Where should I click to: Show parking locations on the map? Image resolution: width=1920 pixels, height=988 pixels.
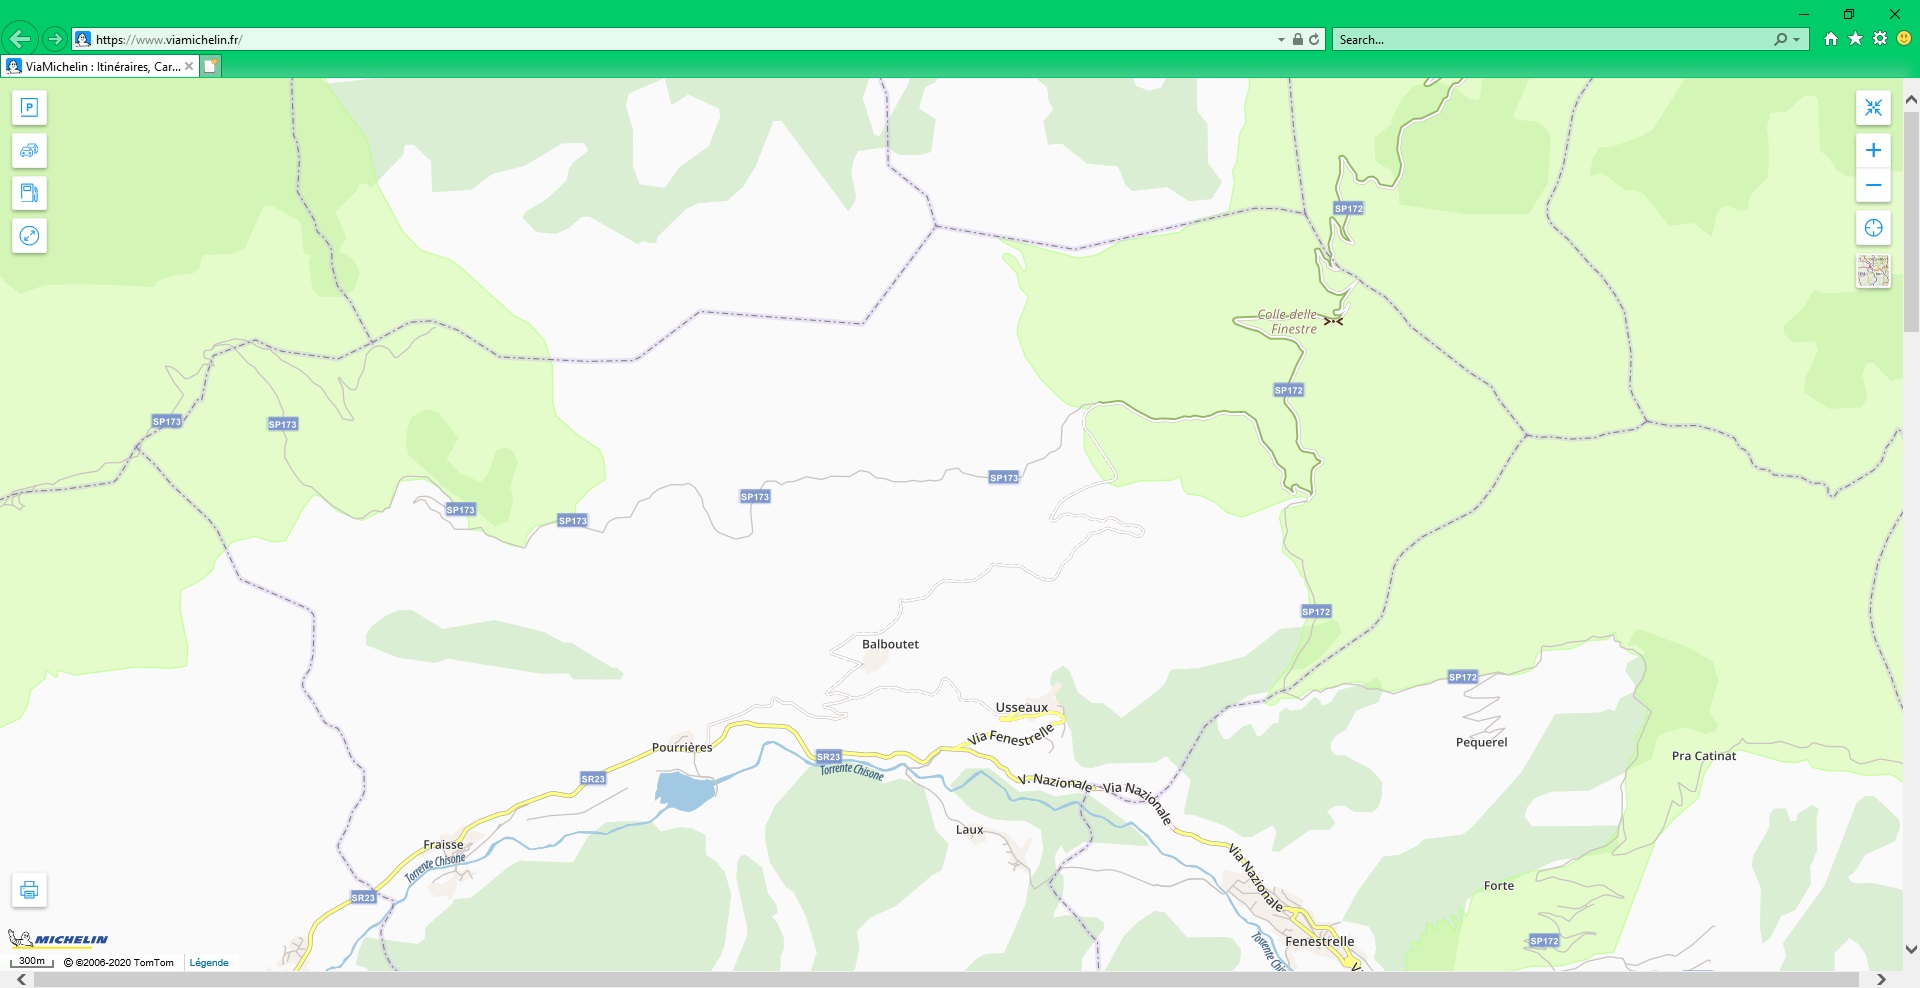pyautogui.click(x=29, y=108)
